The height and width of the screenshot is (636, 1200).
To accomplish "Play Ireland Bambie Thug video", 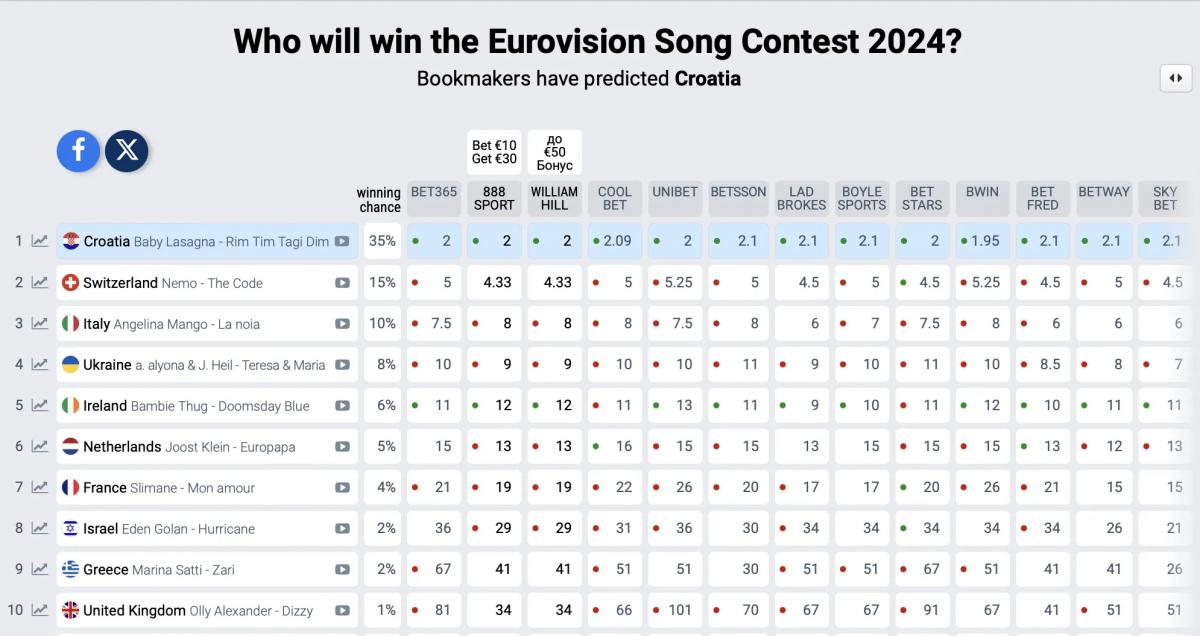I will click(342, 406).
